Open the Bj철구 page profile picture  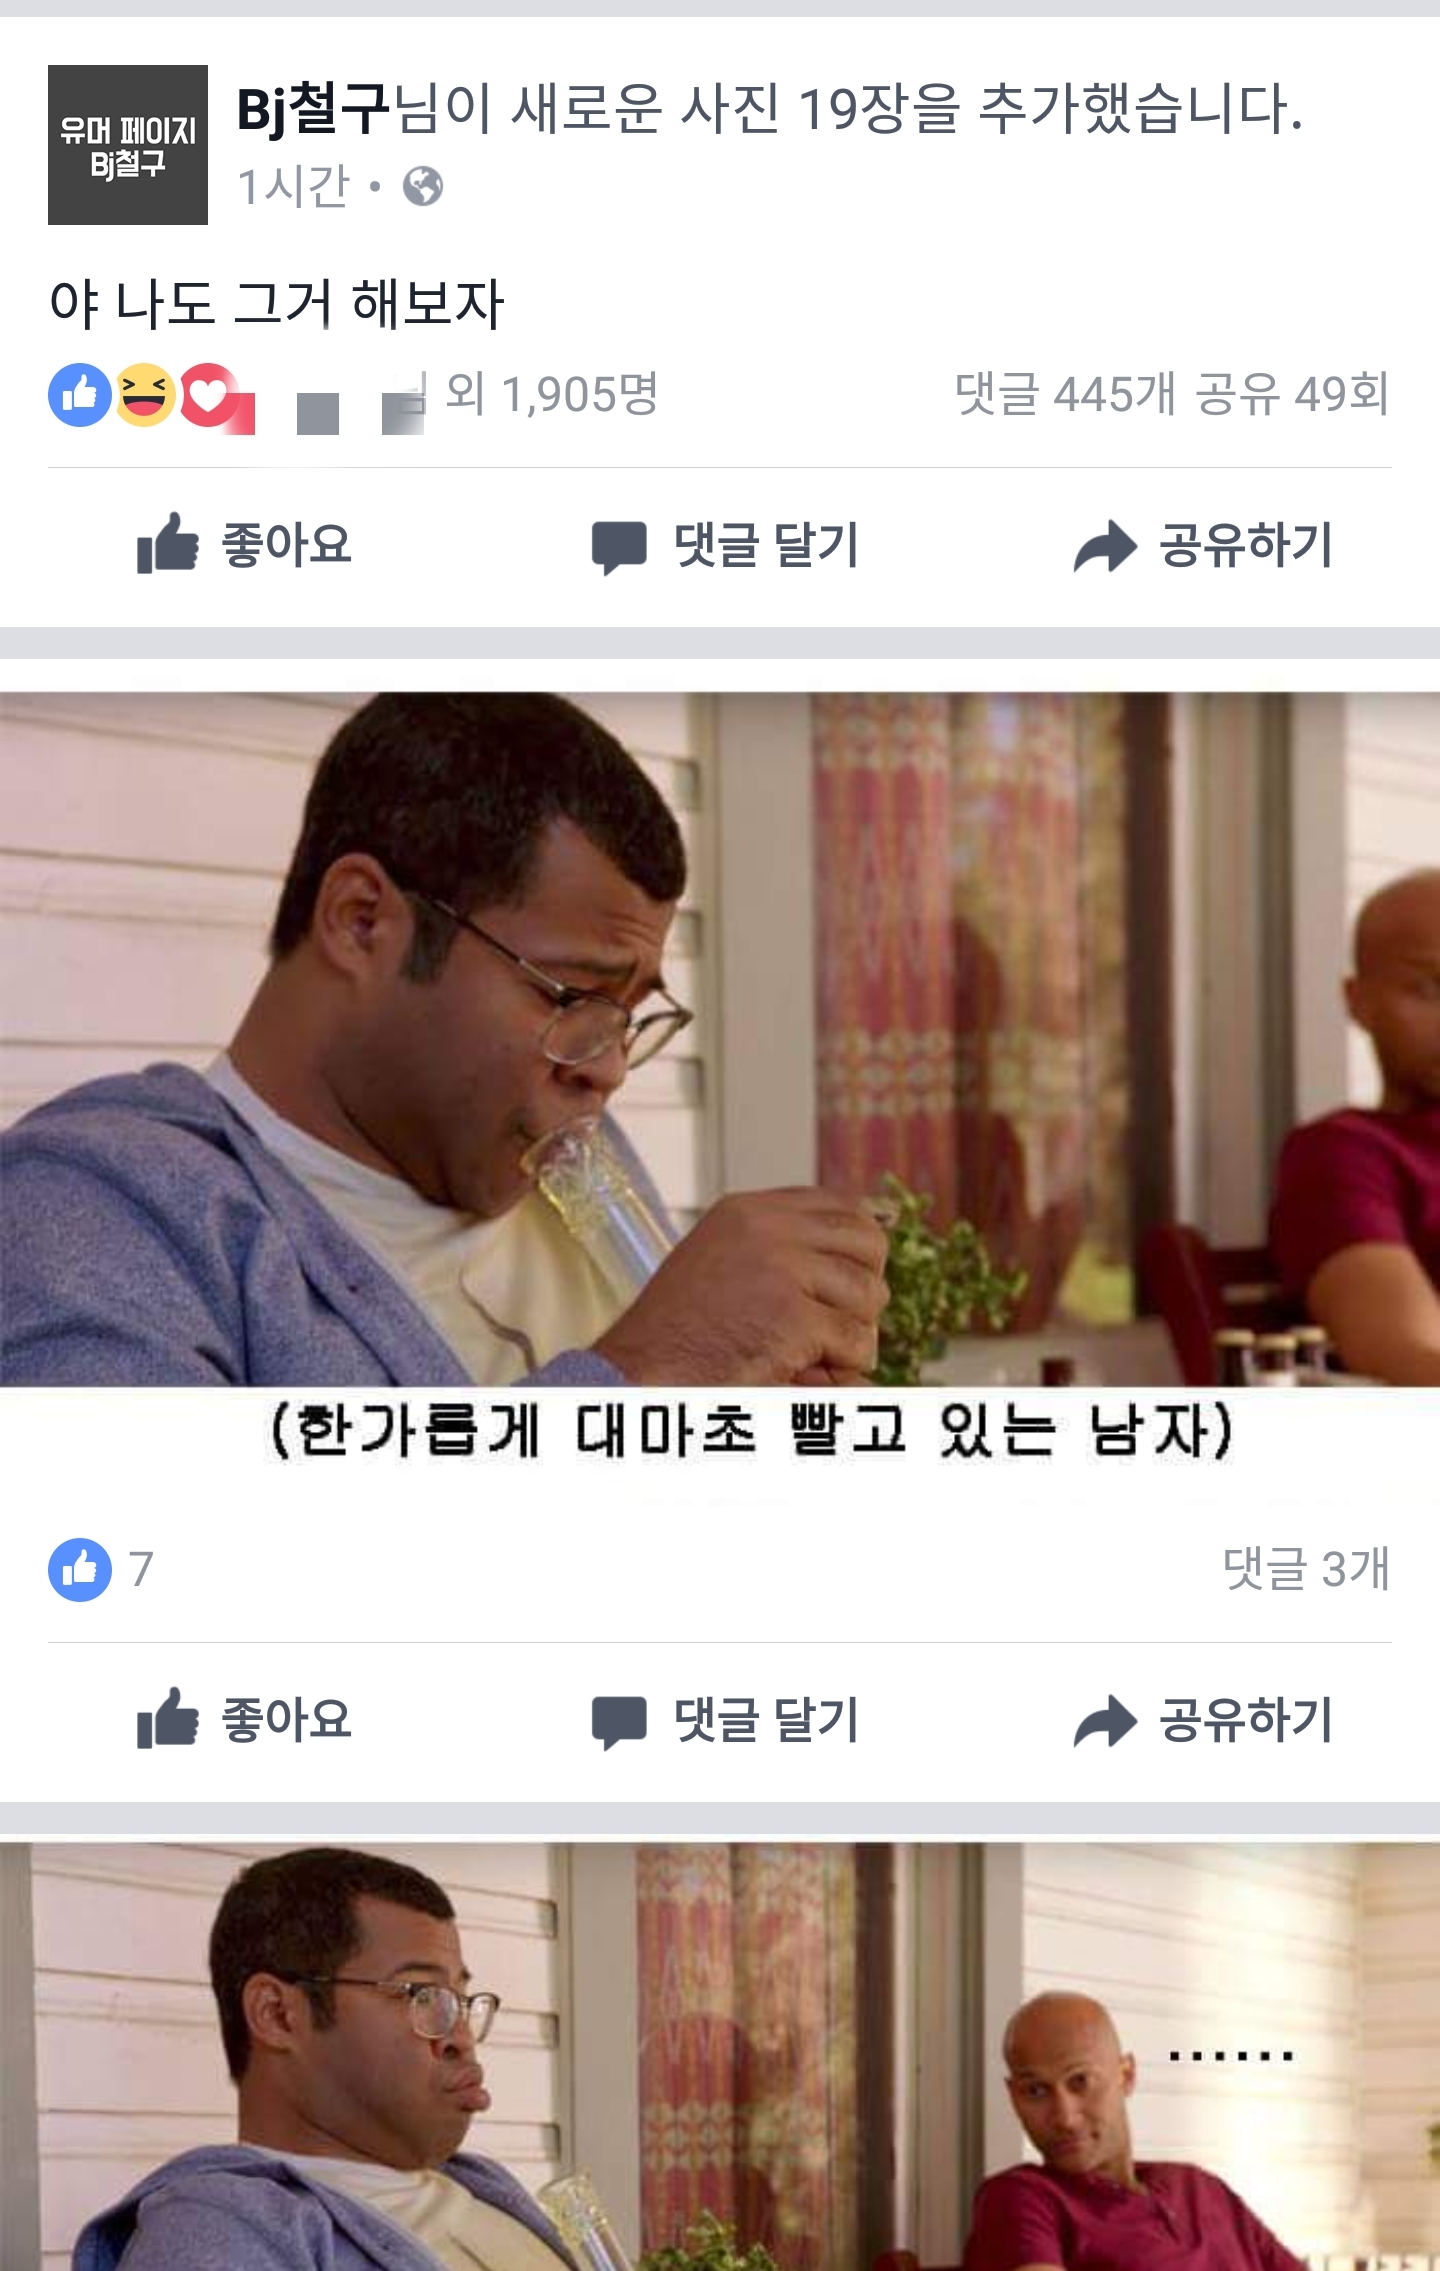128,145
